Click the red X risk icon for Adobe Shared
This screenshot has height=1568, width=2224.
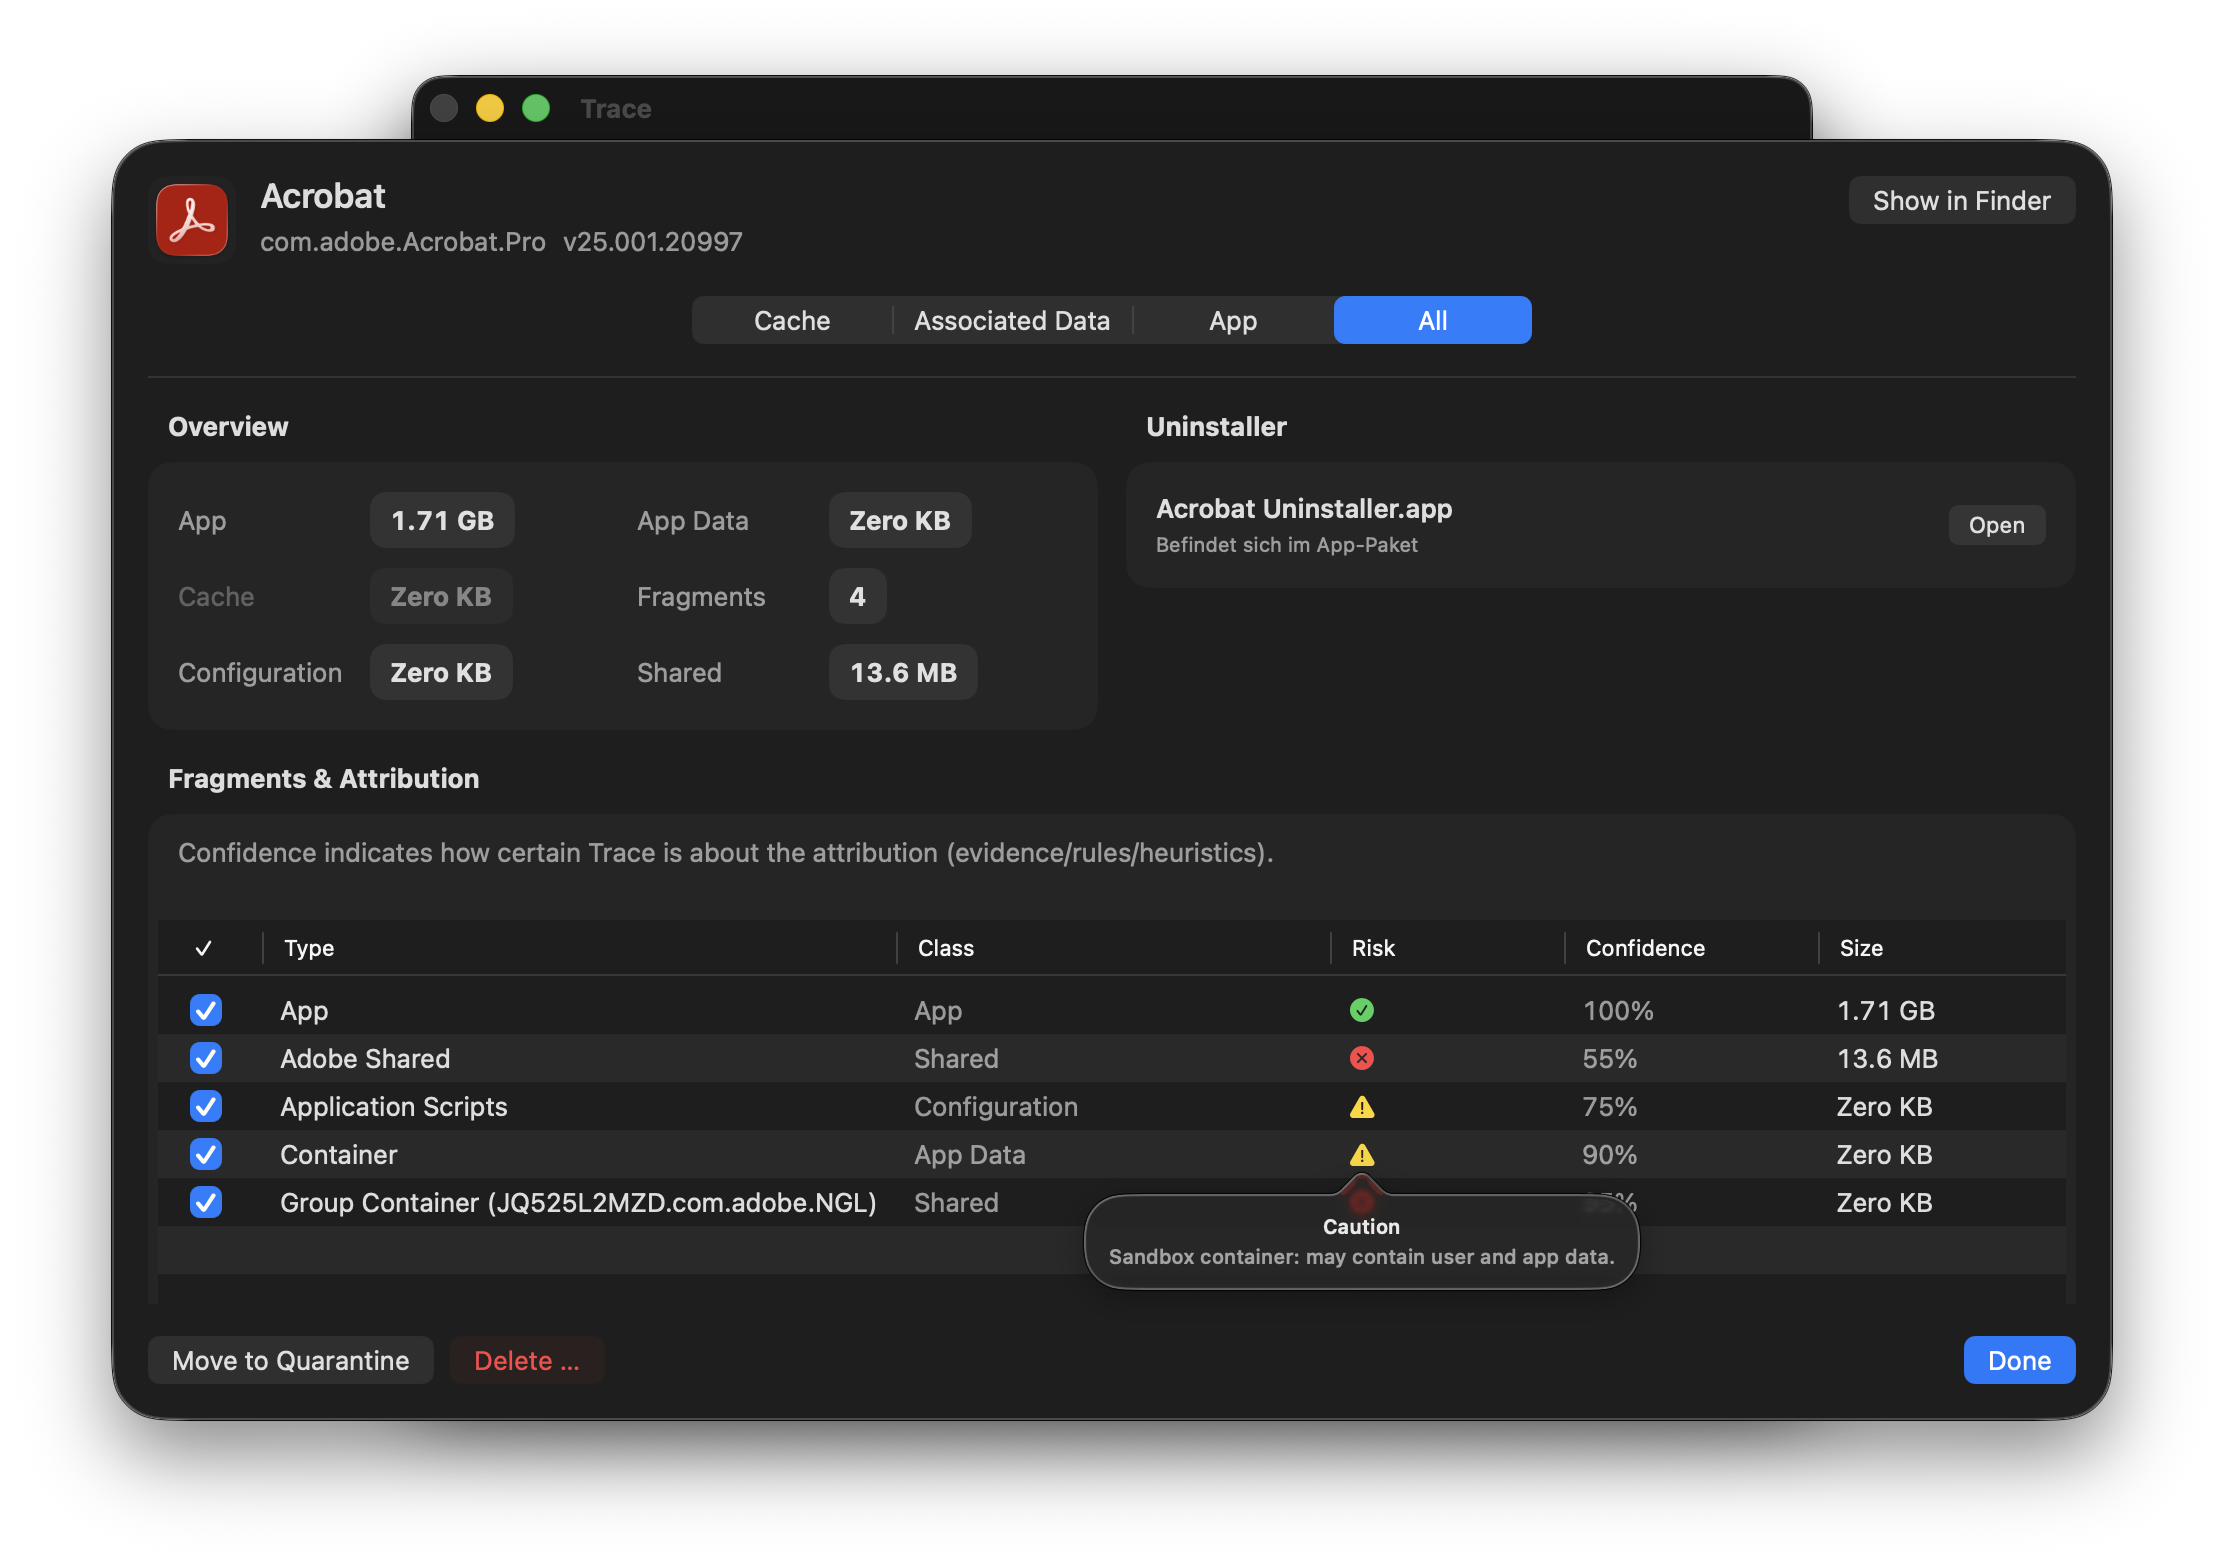pos(1361,1058)
